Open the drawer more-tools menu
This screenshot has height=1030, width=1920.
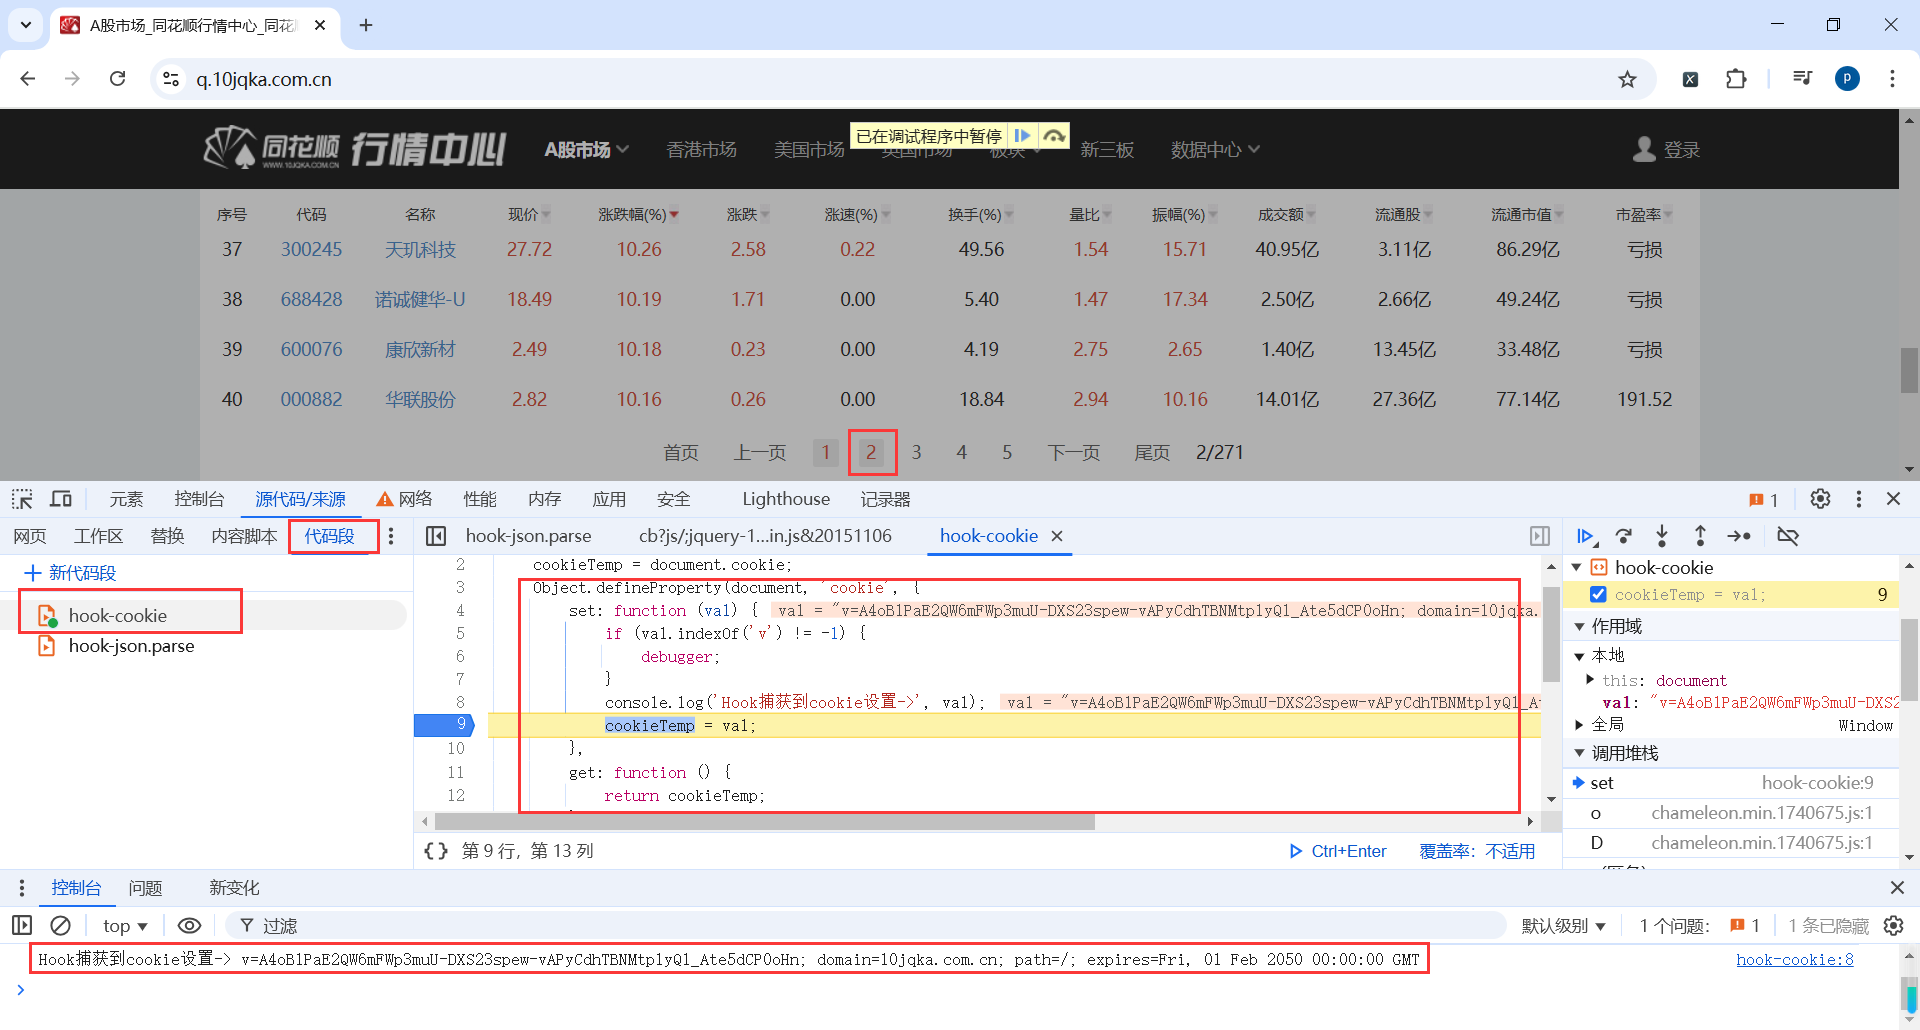tap(22, 888)
